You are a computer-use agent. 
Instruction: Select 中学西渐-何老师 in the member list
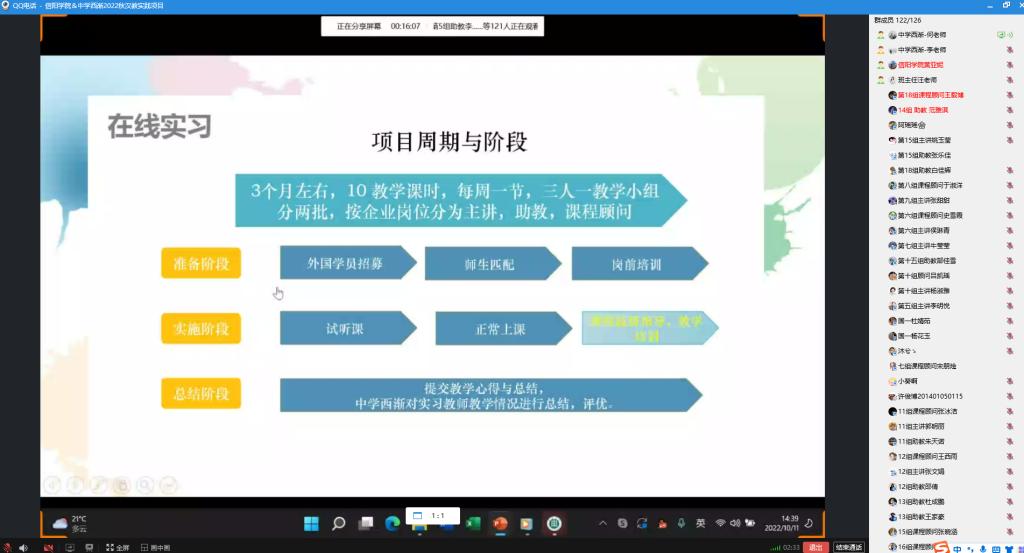coord(921,35)
